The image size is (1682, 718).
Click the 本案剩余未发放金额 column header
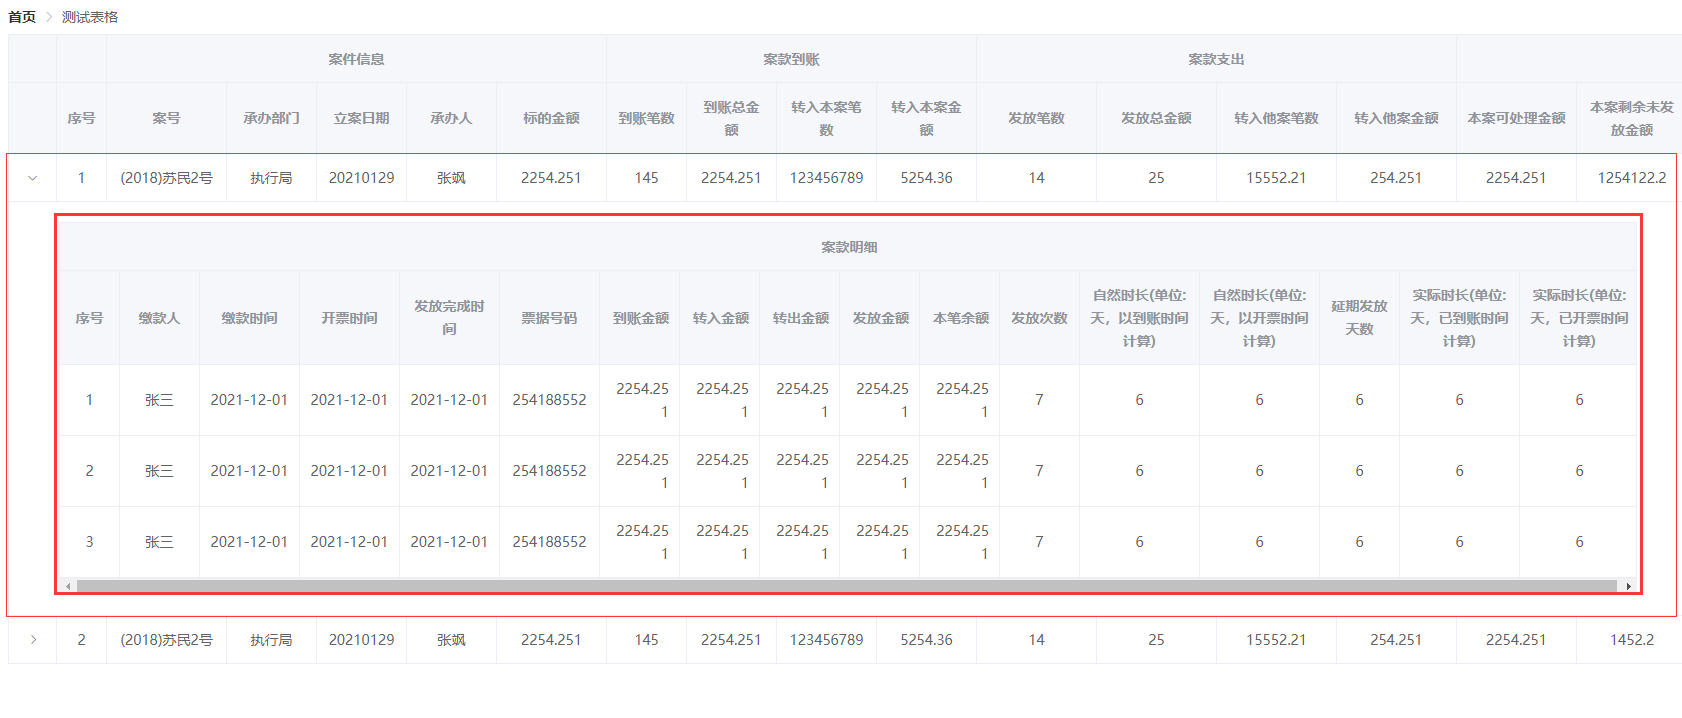pos(1631,118)
